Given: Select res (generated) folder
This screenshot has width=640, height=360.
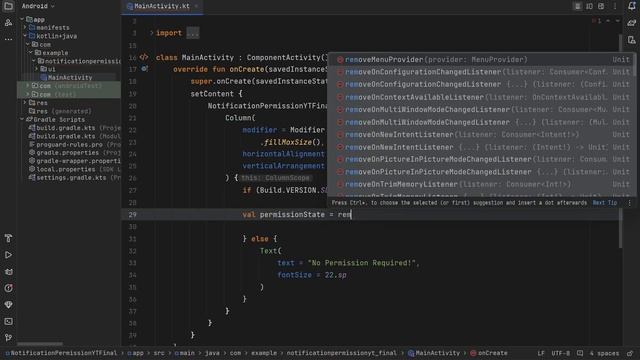Looking at the screenshot, I should (60, 111).
